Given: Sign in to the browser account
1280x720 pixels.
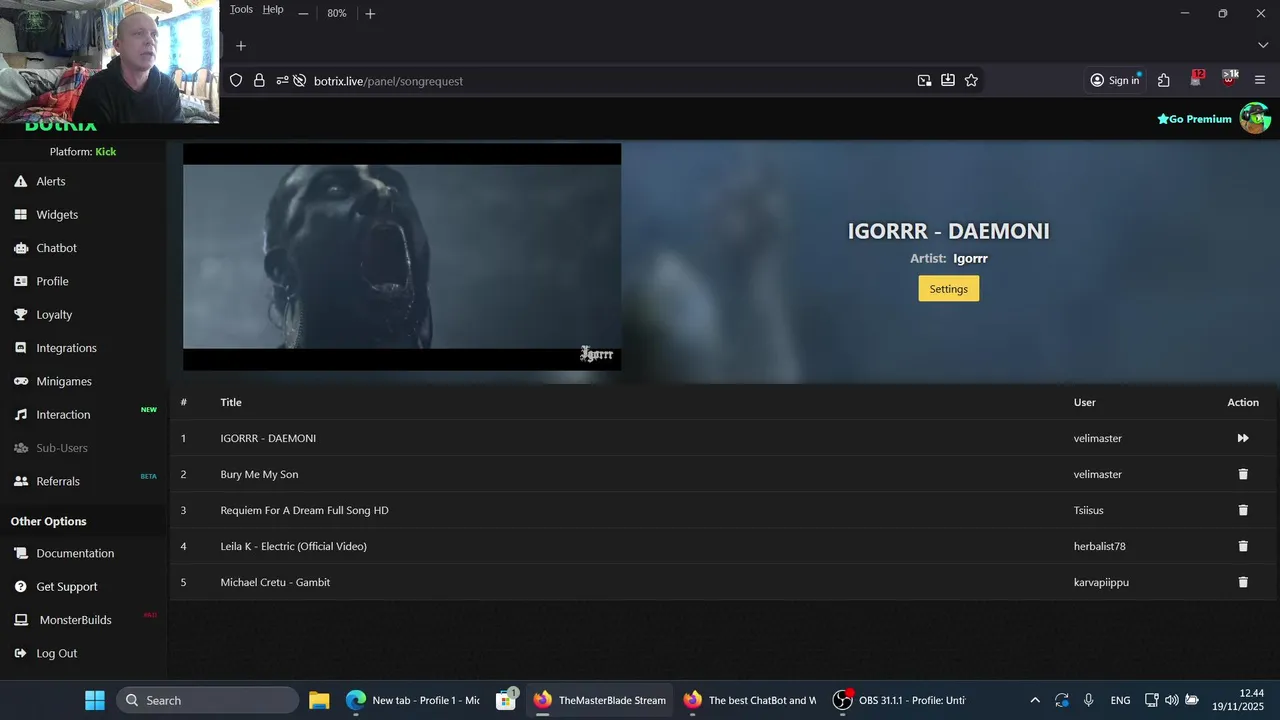Looking at the screenshot, I should point(1115,80).
